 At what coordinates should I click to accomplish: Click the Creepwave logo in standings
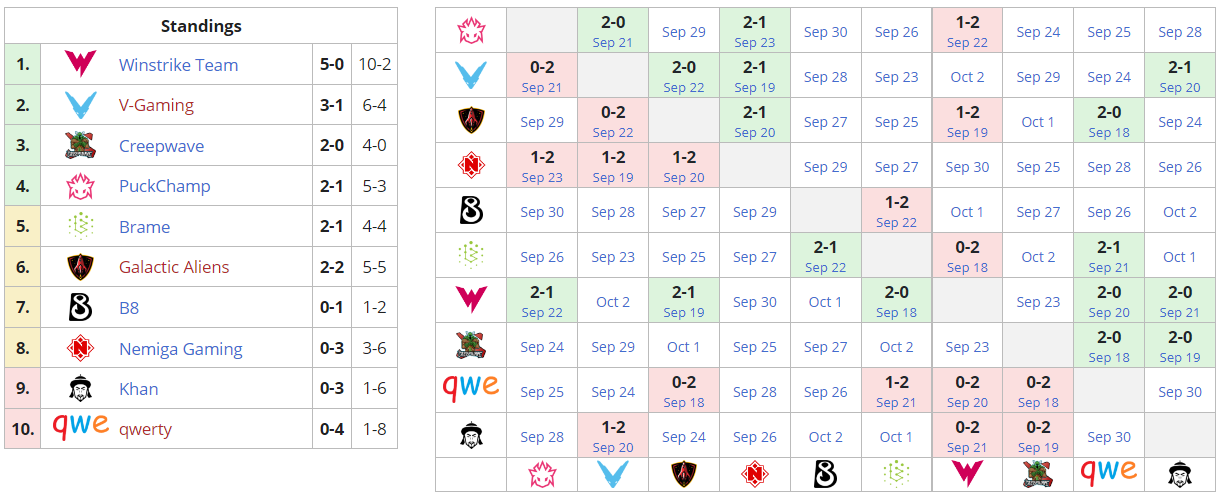80,146
